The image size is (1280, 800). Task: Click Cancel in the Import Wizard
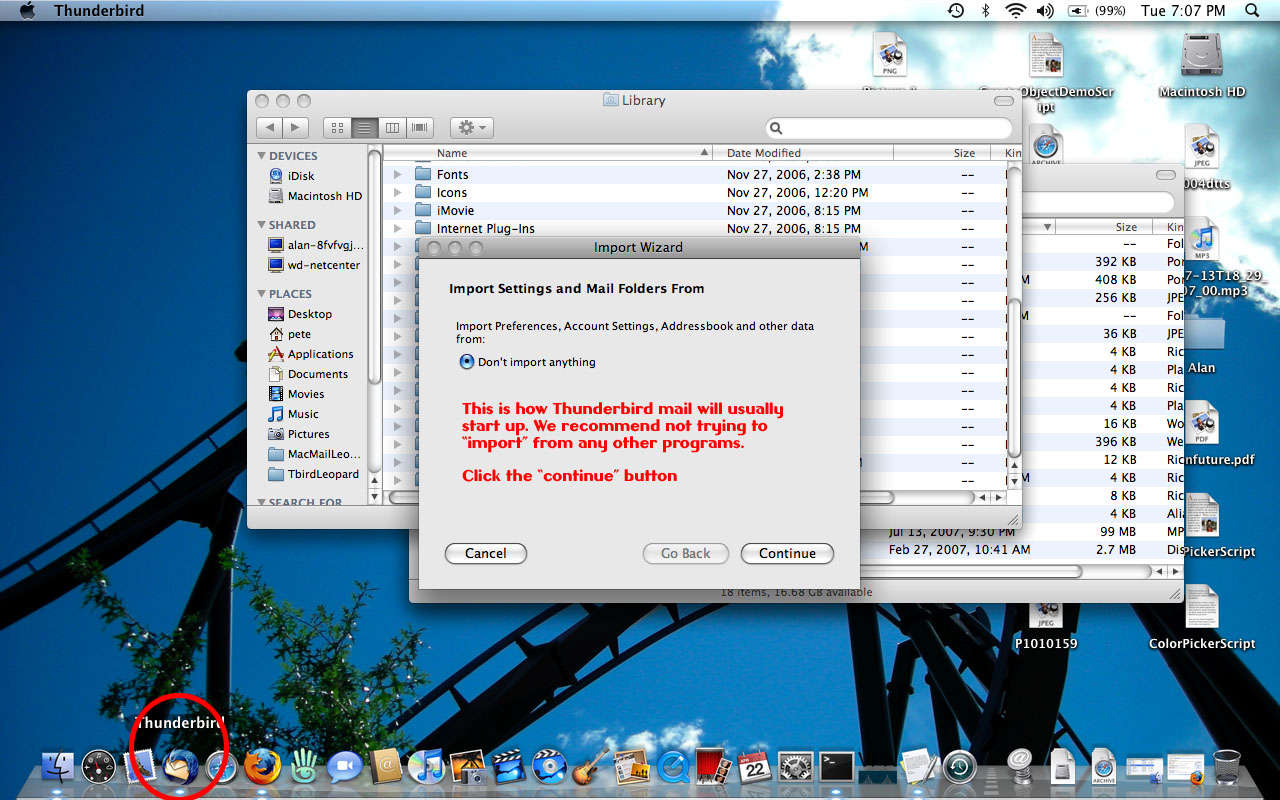[x=485, y=553]
